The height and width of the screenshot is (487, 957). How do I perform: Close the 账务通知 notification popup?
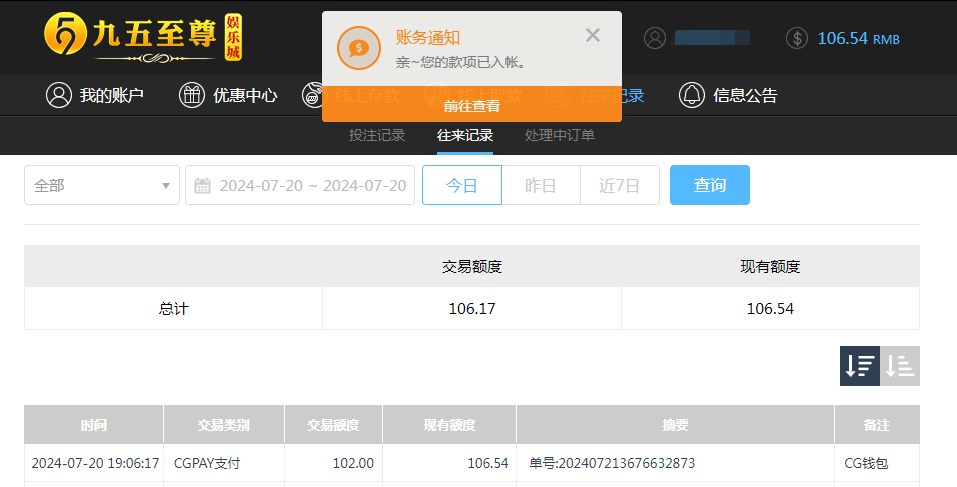(x=593, y=36)
